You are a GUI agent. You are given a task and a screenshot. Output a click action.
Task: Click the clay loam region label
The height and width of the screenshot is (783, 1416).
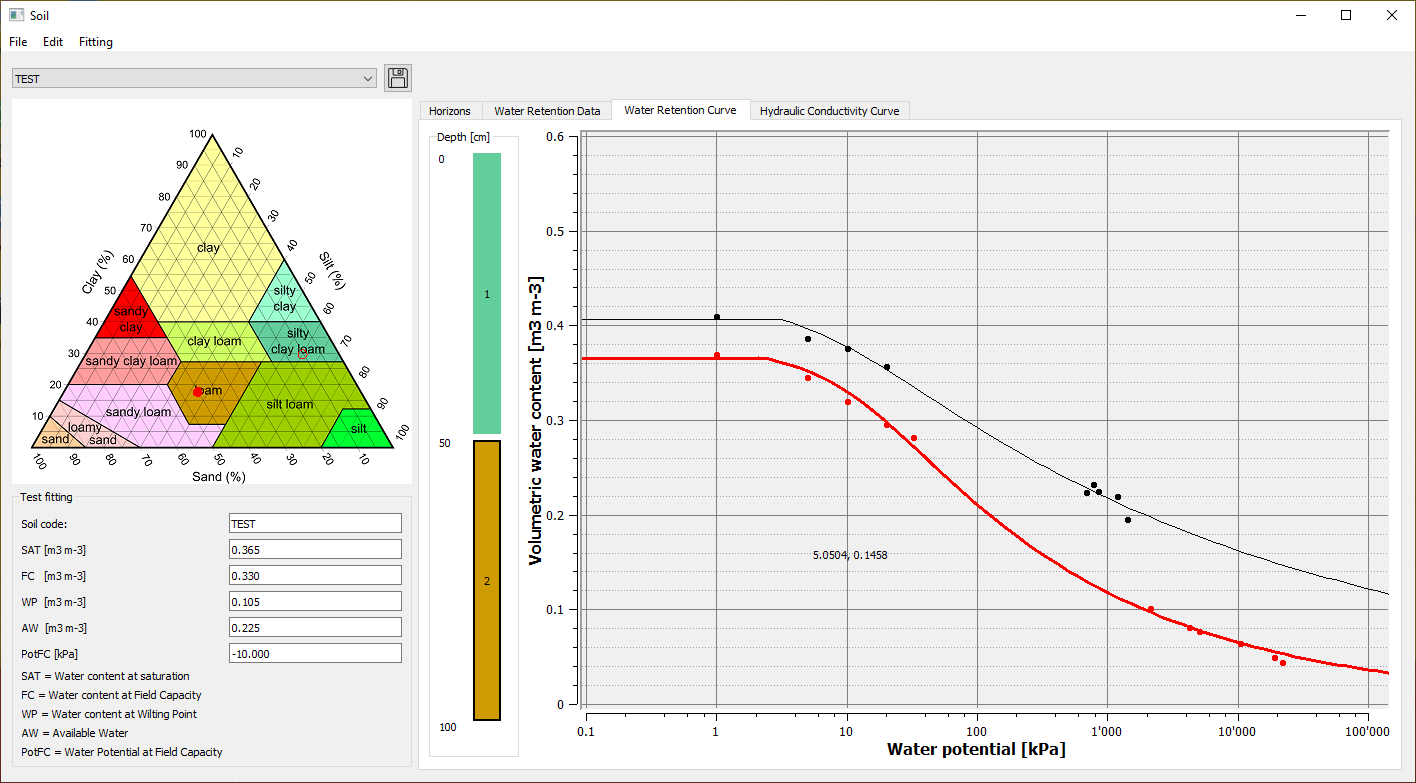[x=214, y=341]
